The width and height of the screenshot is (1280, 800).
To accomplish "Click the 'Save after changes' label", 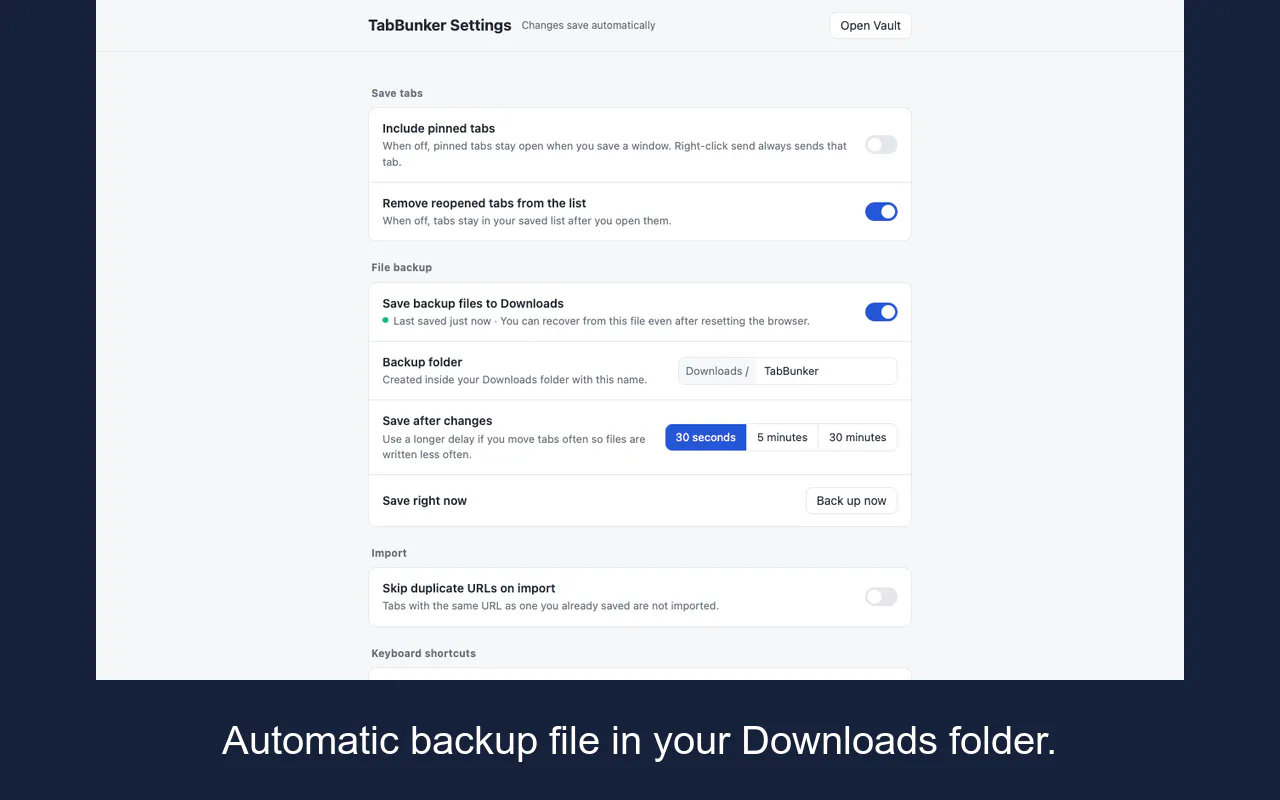I will 437,421.
